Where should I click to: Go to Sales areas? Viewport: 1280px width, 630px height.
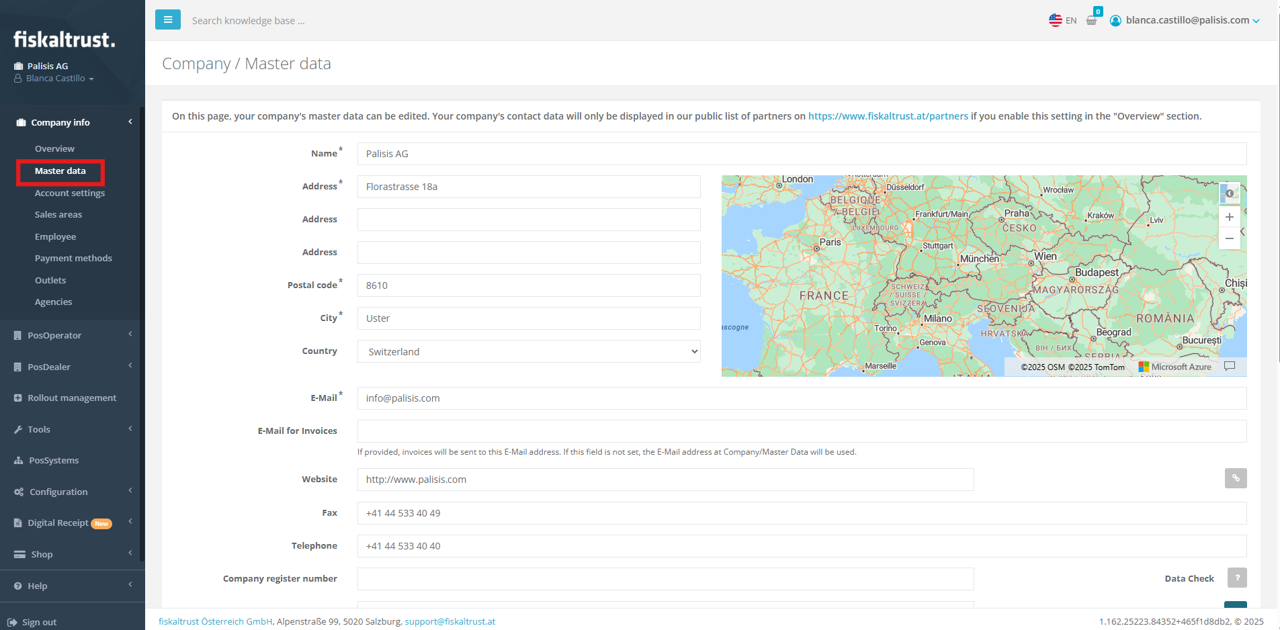58,214
